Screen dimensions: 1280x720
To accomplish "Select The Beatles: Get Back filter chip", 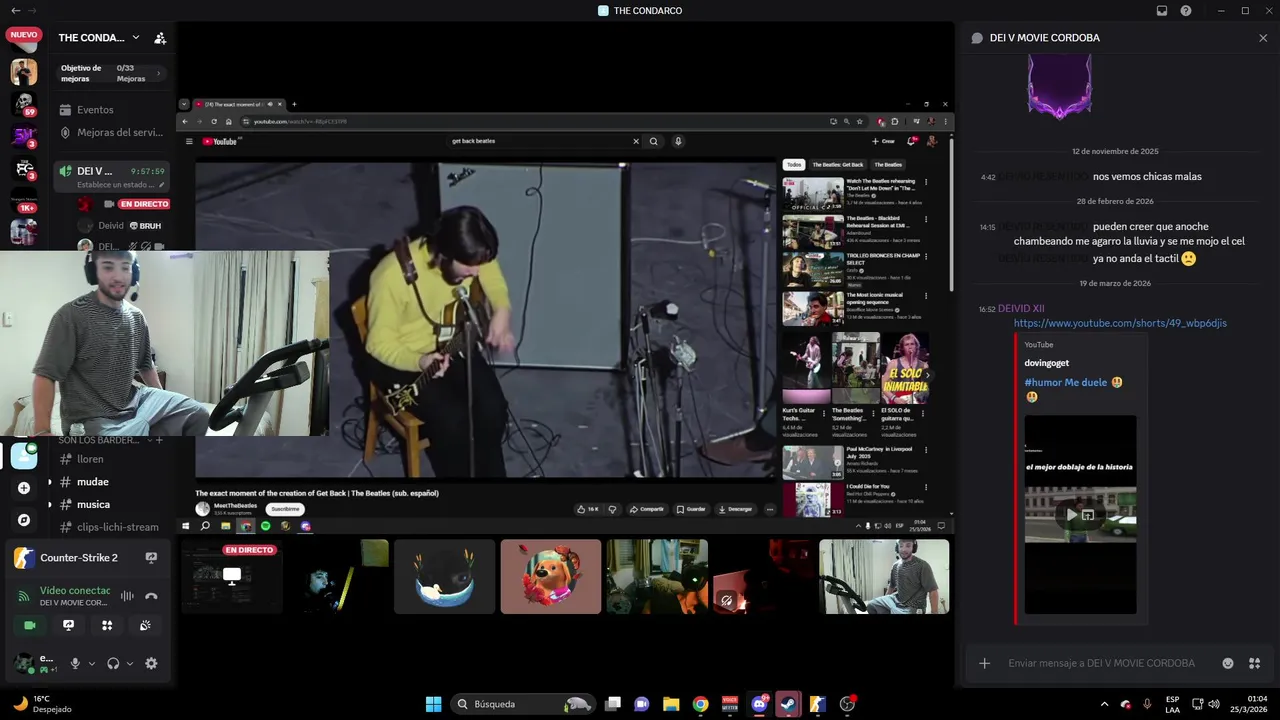I will click(838, 164).
